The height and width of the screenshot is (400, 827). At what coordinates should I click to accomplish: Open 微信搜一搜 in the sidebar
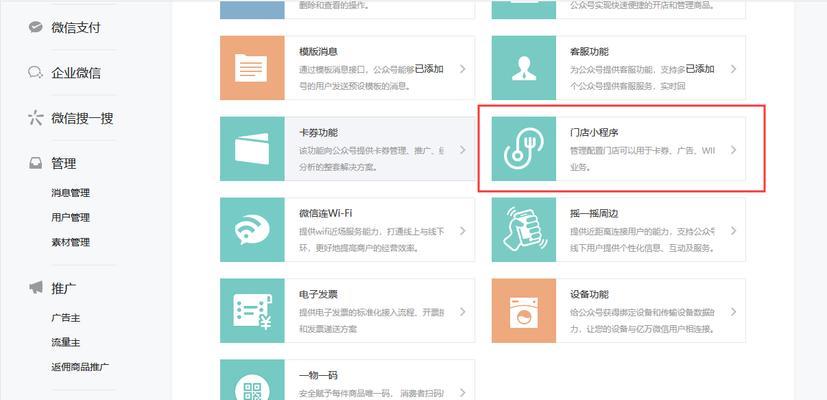[x=82, y=118]
